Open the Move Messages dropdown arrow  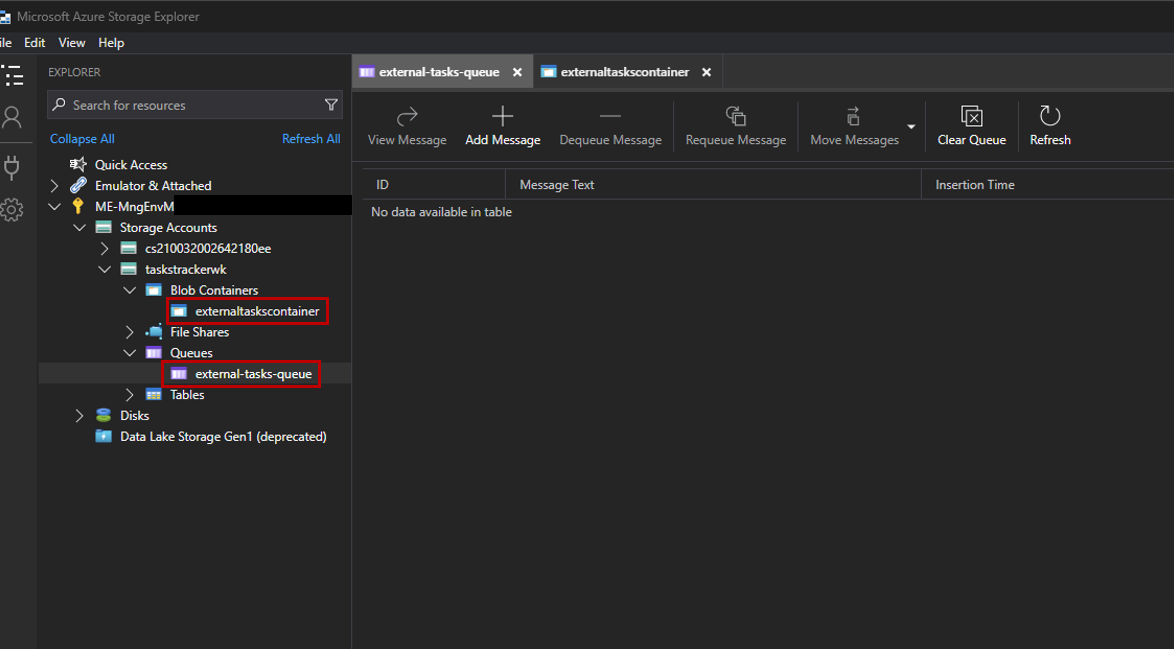911,127
